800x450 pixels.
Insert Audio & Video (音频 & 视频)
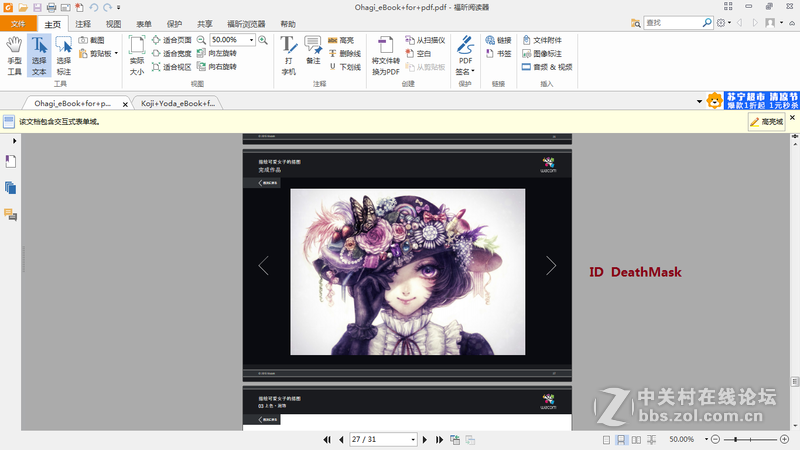click(547, 67)
